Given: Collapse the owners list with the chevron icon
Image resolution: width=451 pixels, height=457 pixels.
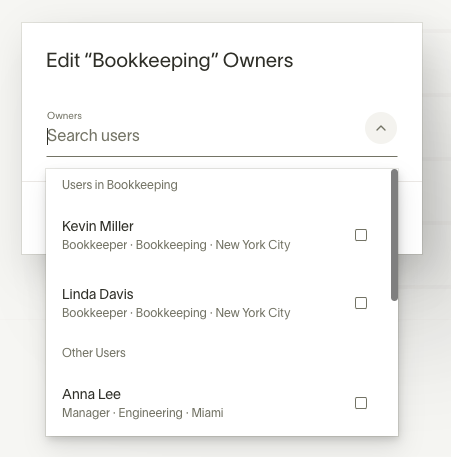Looking at the screenshot, I should click(x=381, y=128).
